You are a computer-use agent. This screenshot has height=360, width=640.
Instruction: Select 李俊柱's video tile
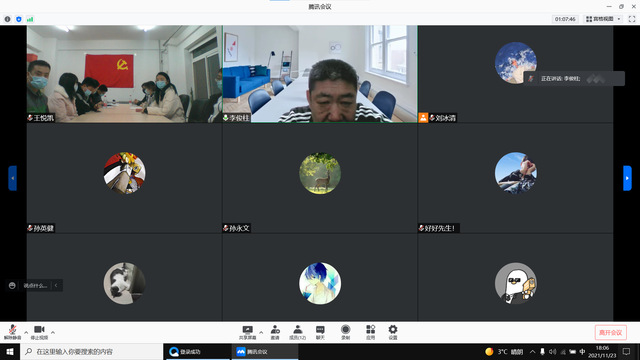[x=320, y=74]
